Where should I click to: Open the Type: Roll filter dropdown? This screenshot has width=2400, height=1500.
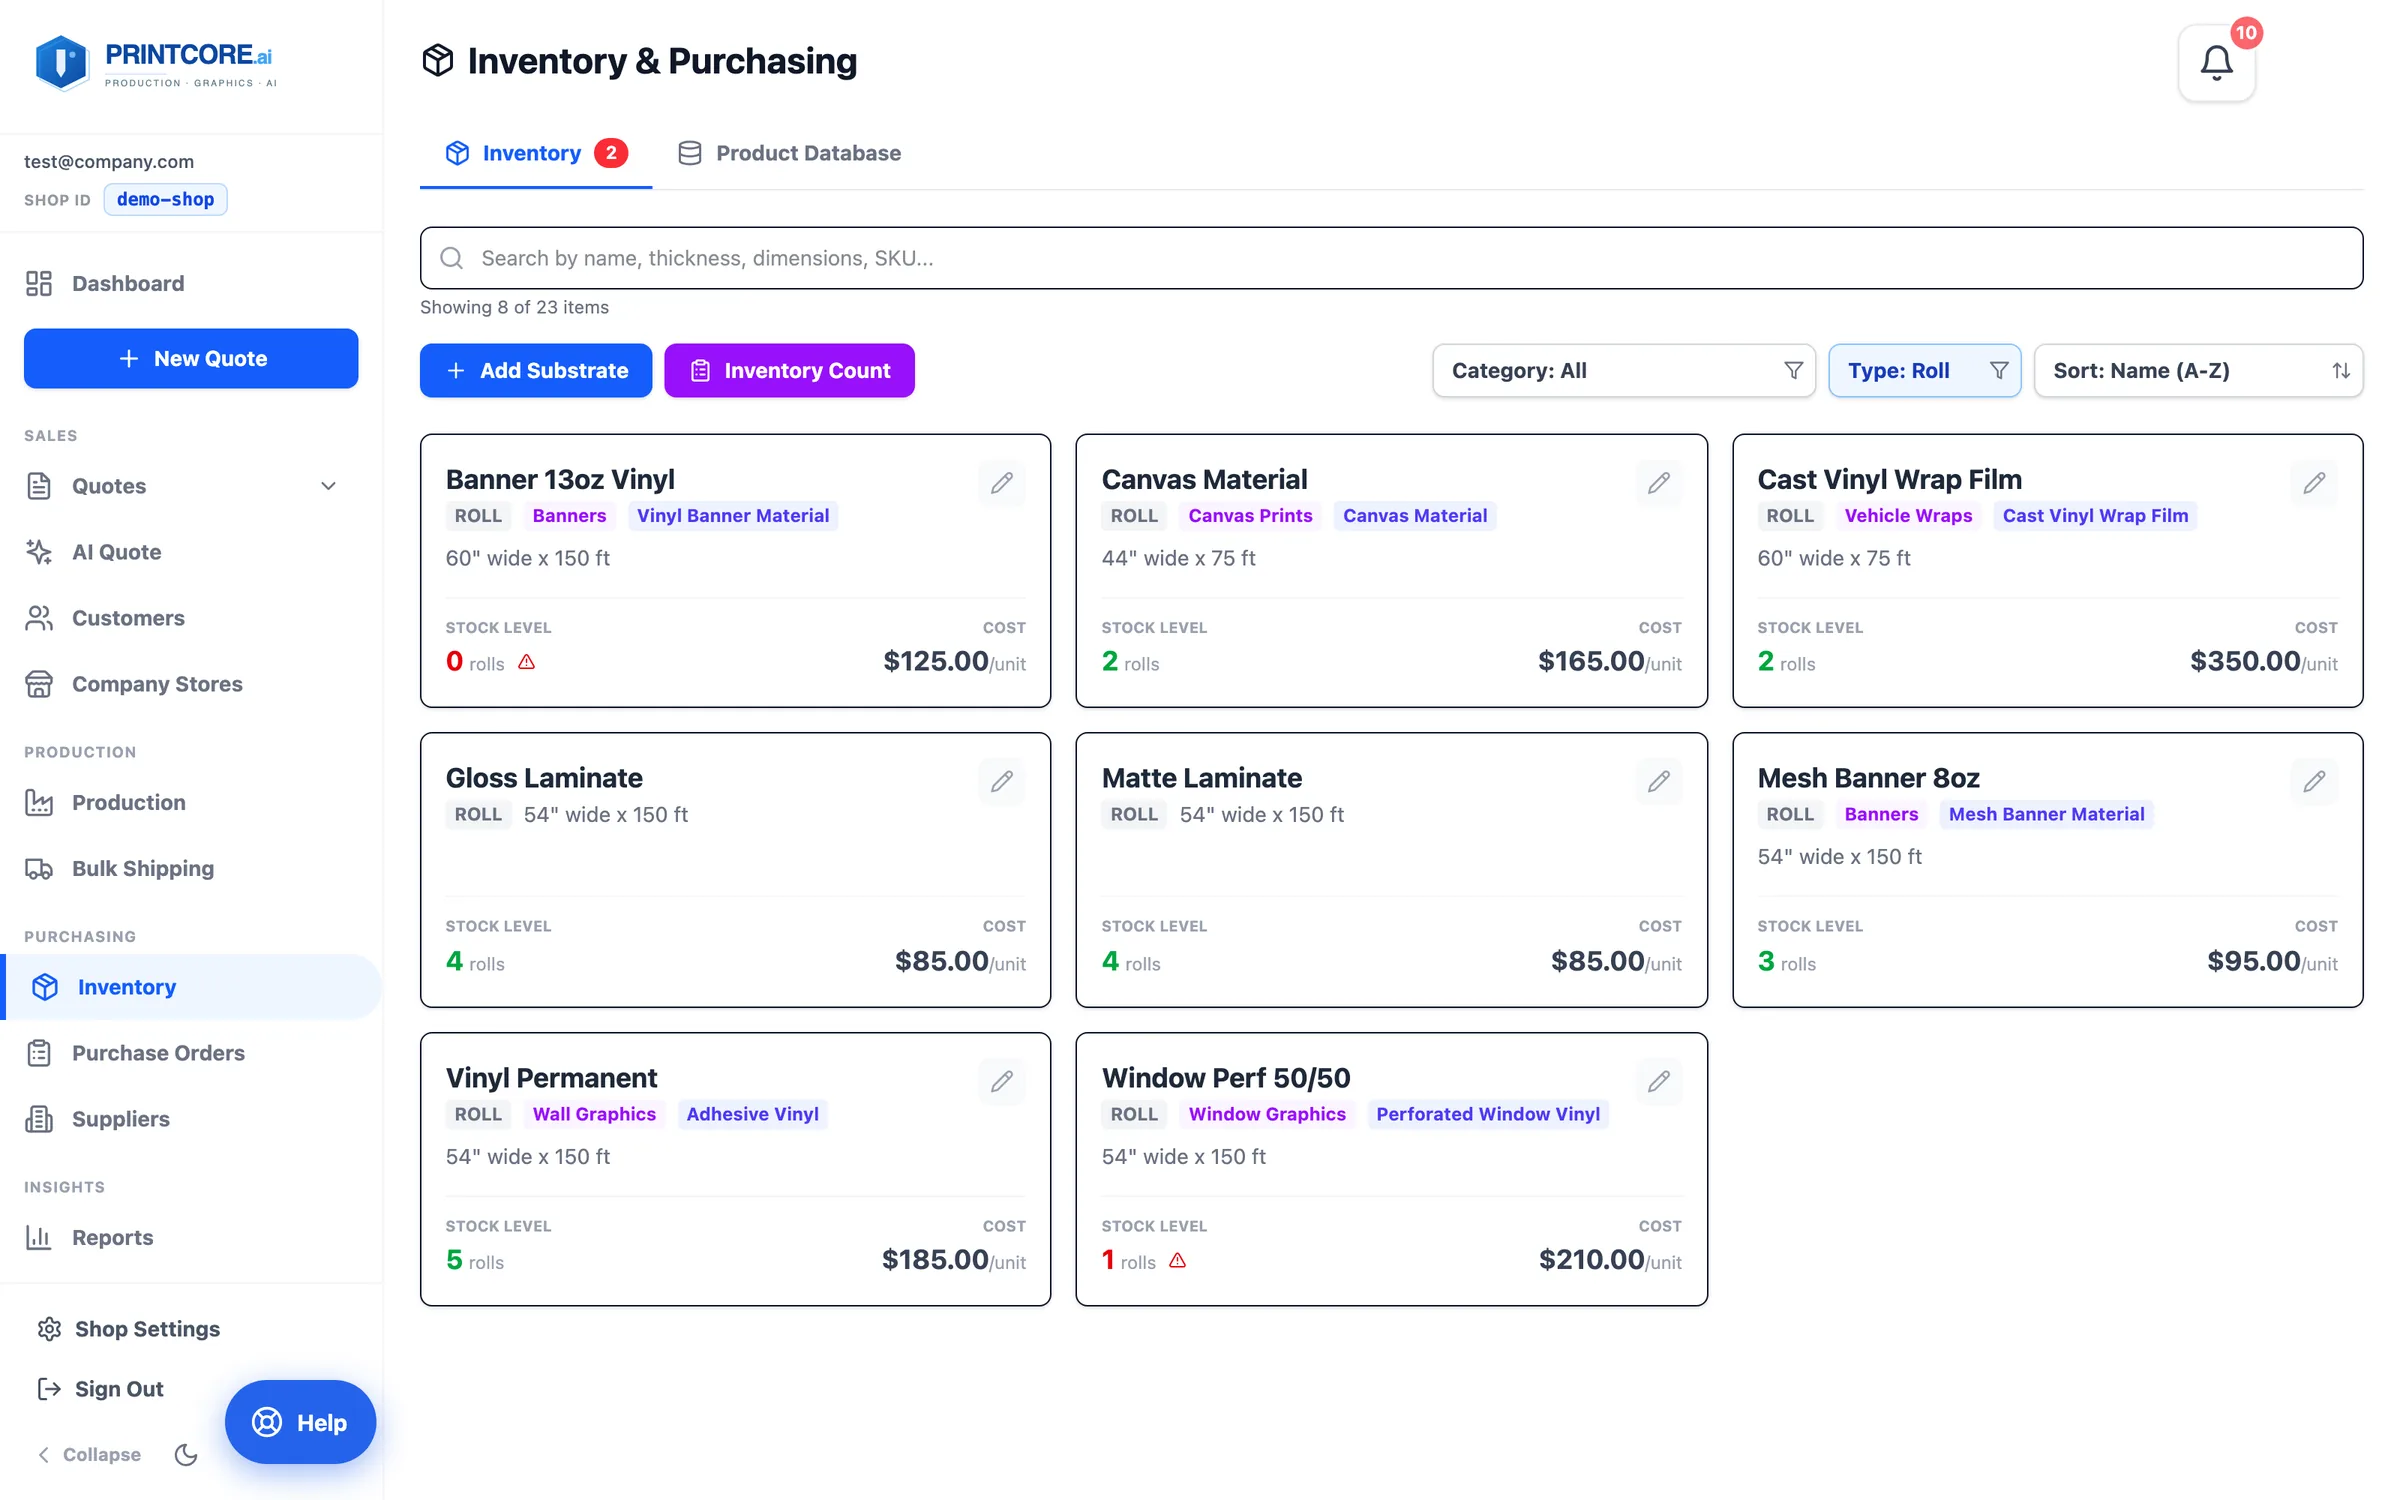[1924, 371]
